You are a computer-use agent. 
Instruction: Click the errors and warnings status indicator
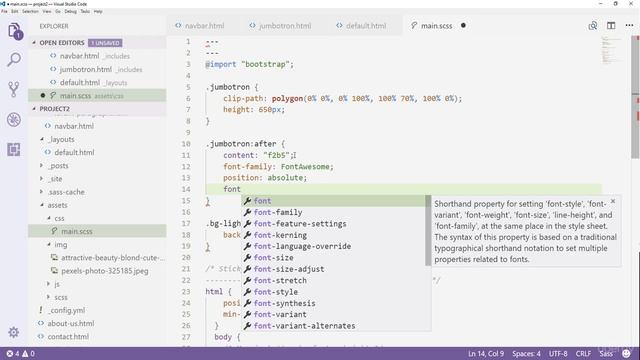[x=20, y=354]
